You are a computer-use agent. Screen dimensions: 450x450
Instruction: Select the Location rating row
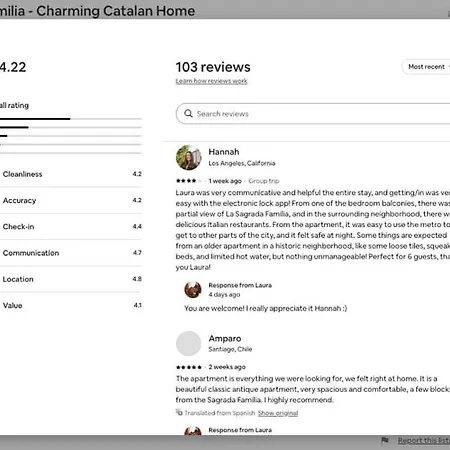tap(71, 279)
